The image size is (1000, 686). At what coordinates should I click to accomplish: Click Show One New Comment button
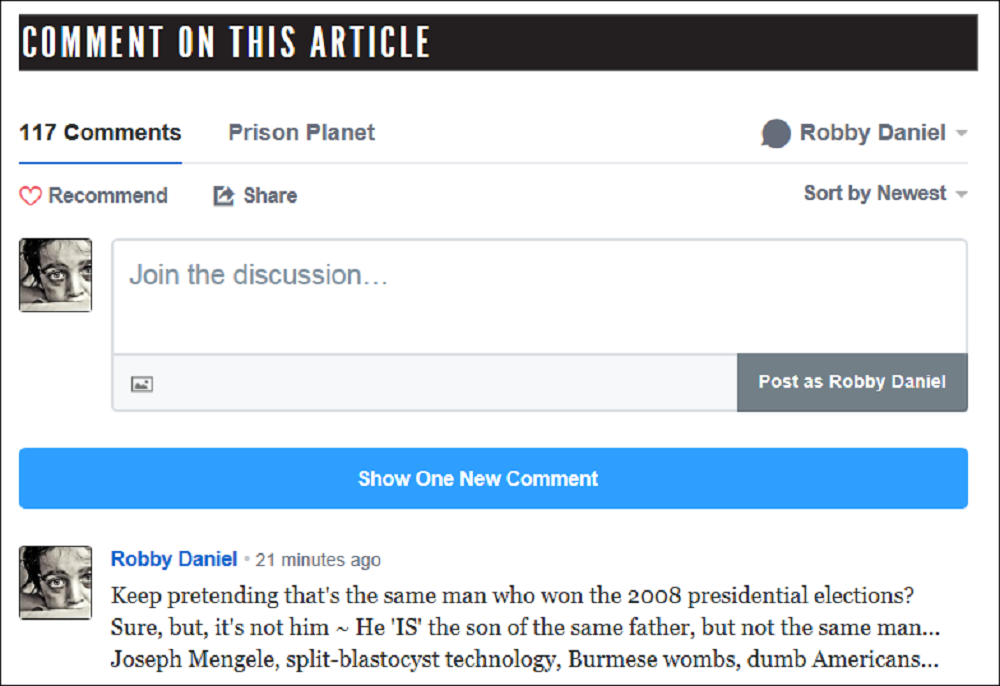pyautogui.click(x=493, y=478)
